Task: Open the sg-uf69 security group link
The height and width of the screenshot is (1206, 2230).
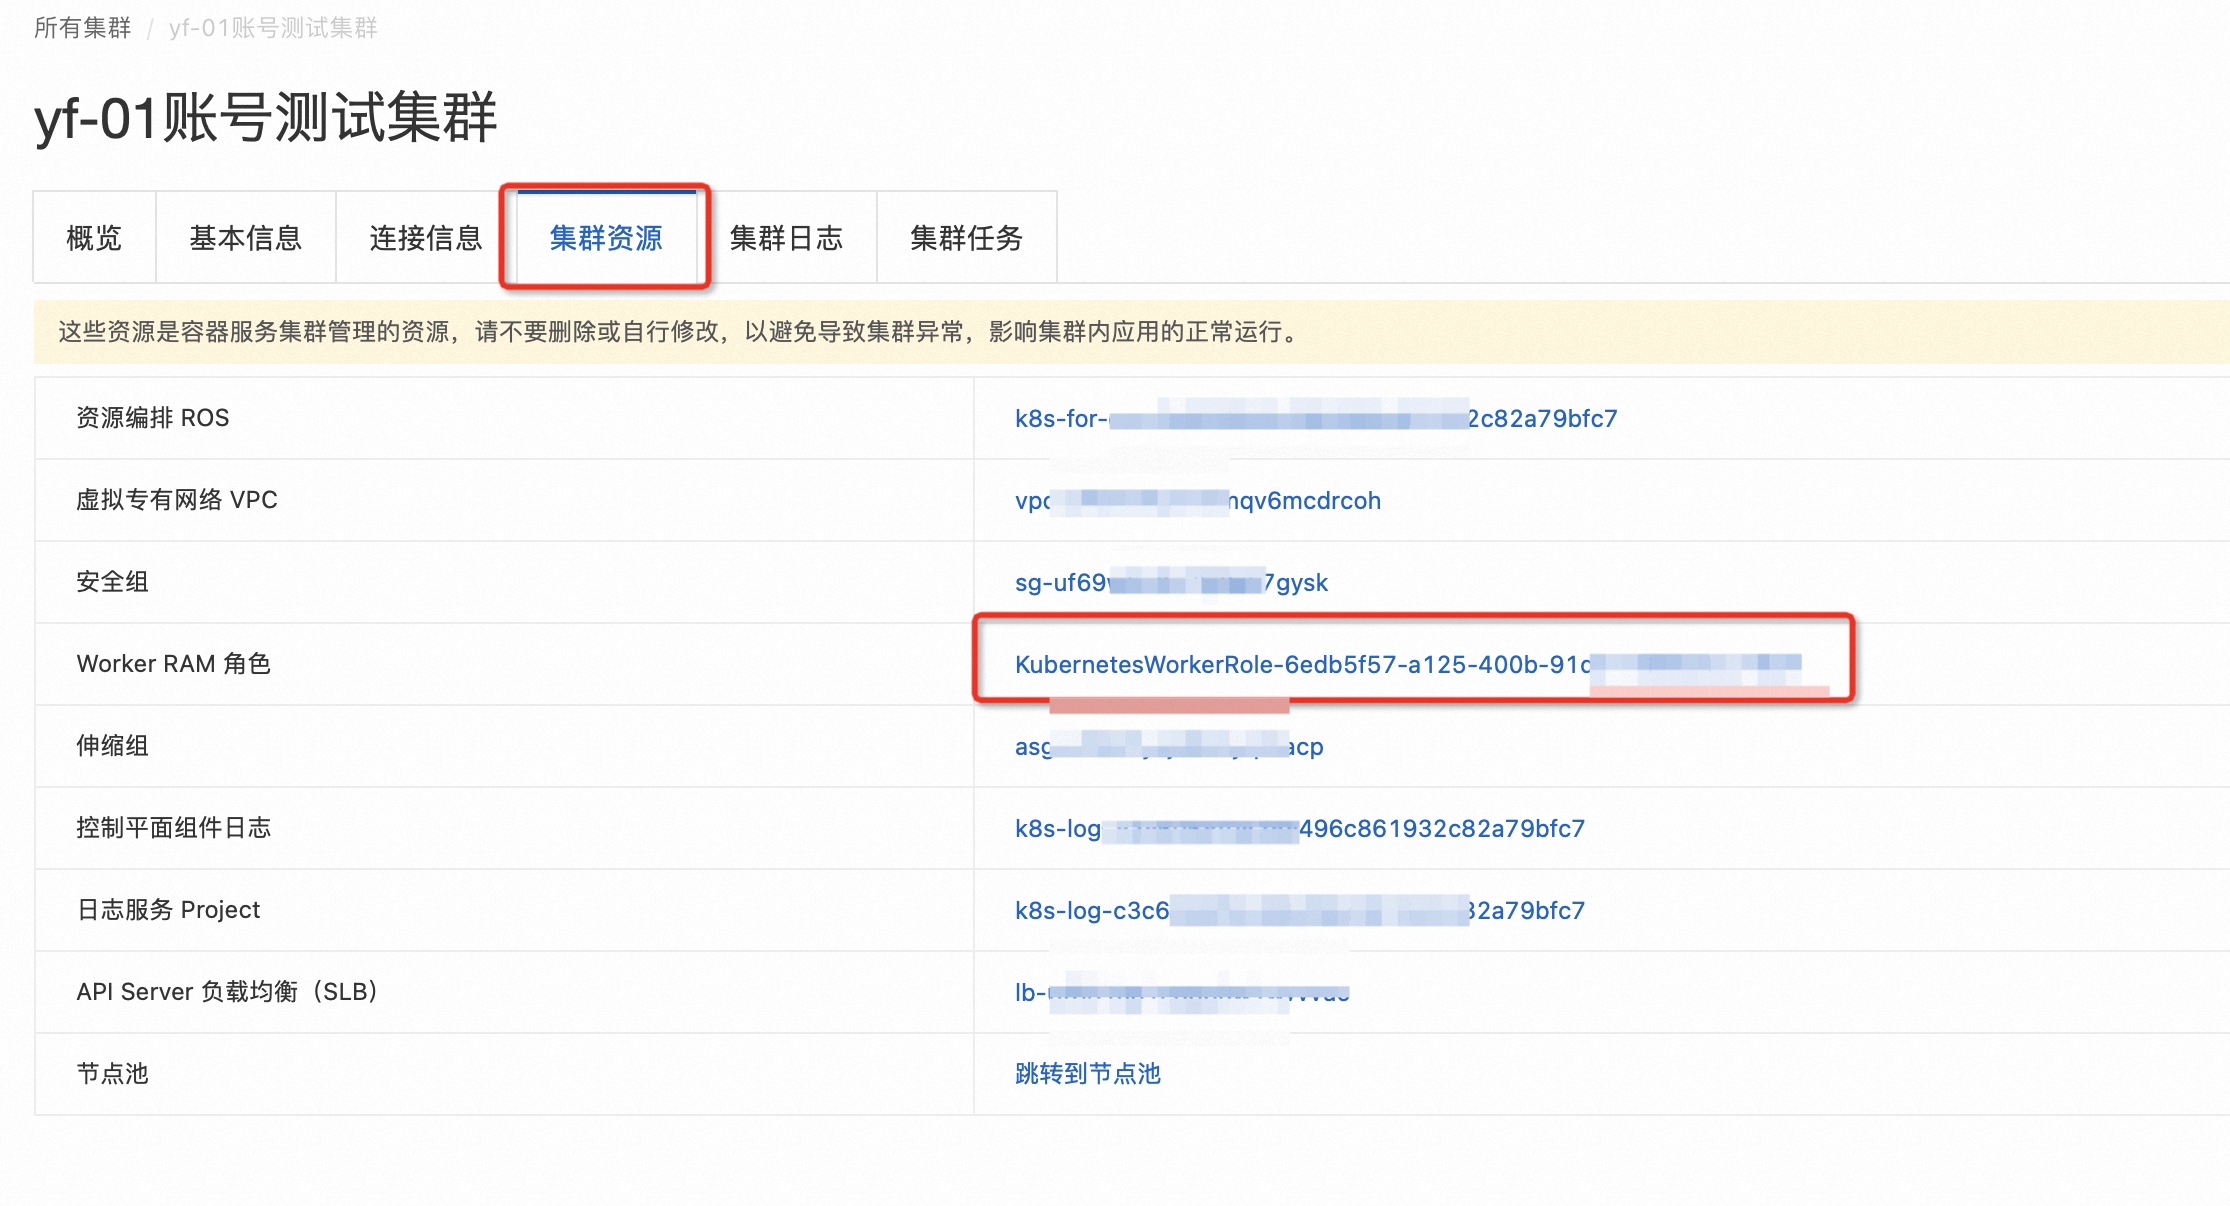Action: tap(1170, 582)
